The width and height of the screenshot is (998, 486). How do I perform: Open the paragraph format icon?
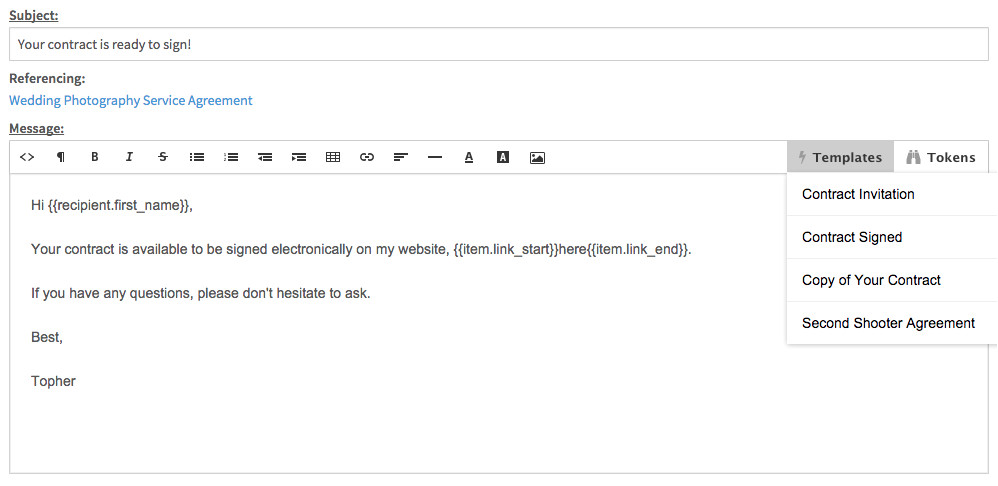click(61, 157)
